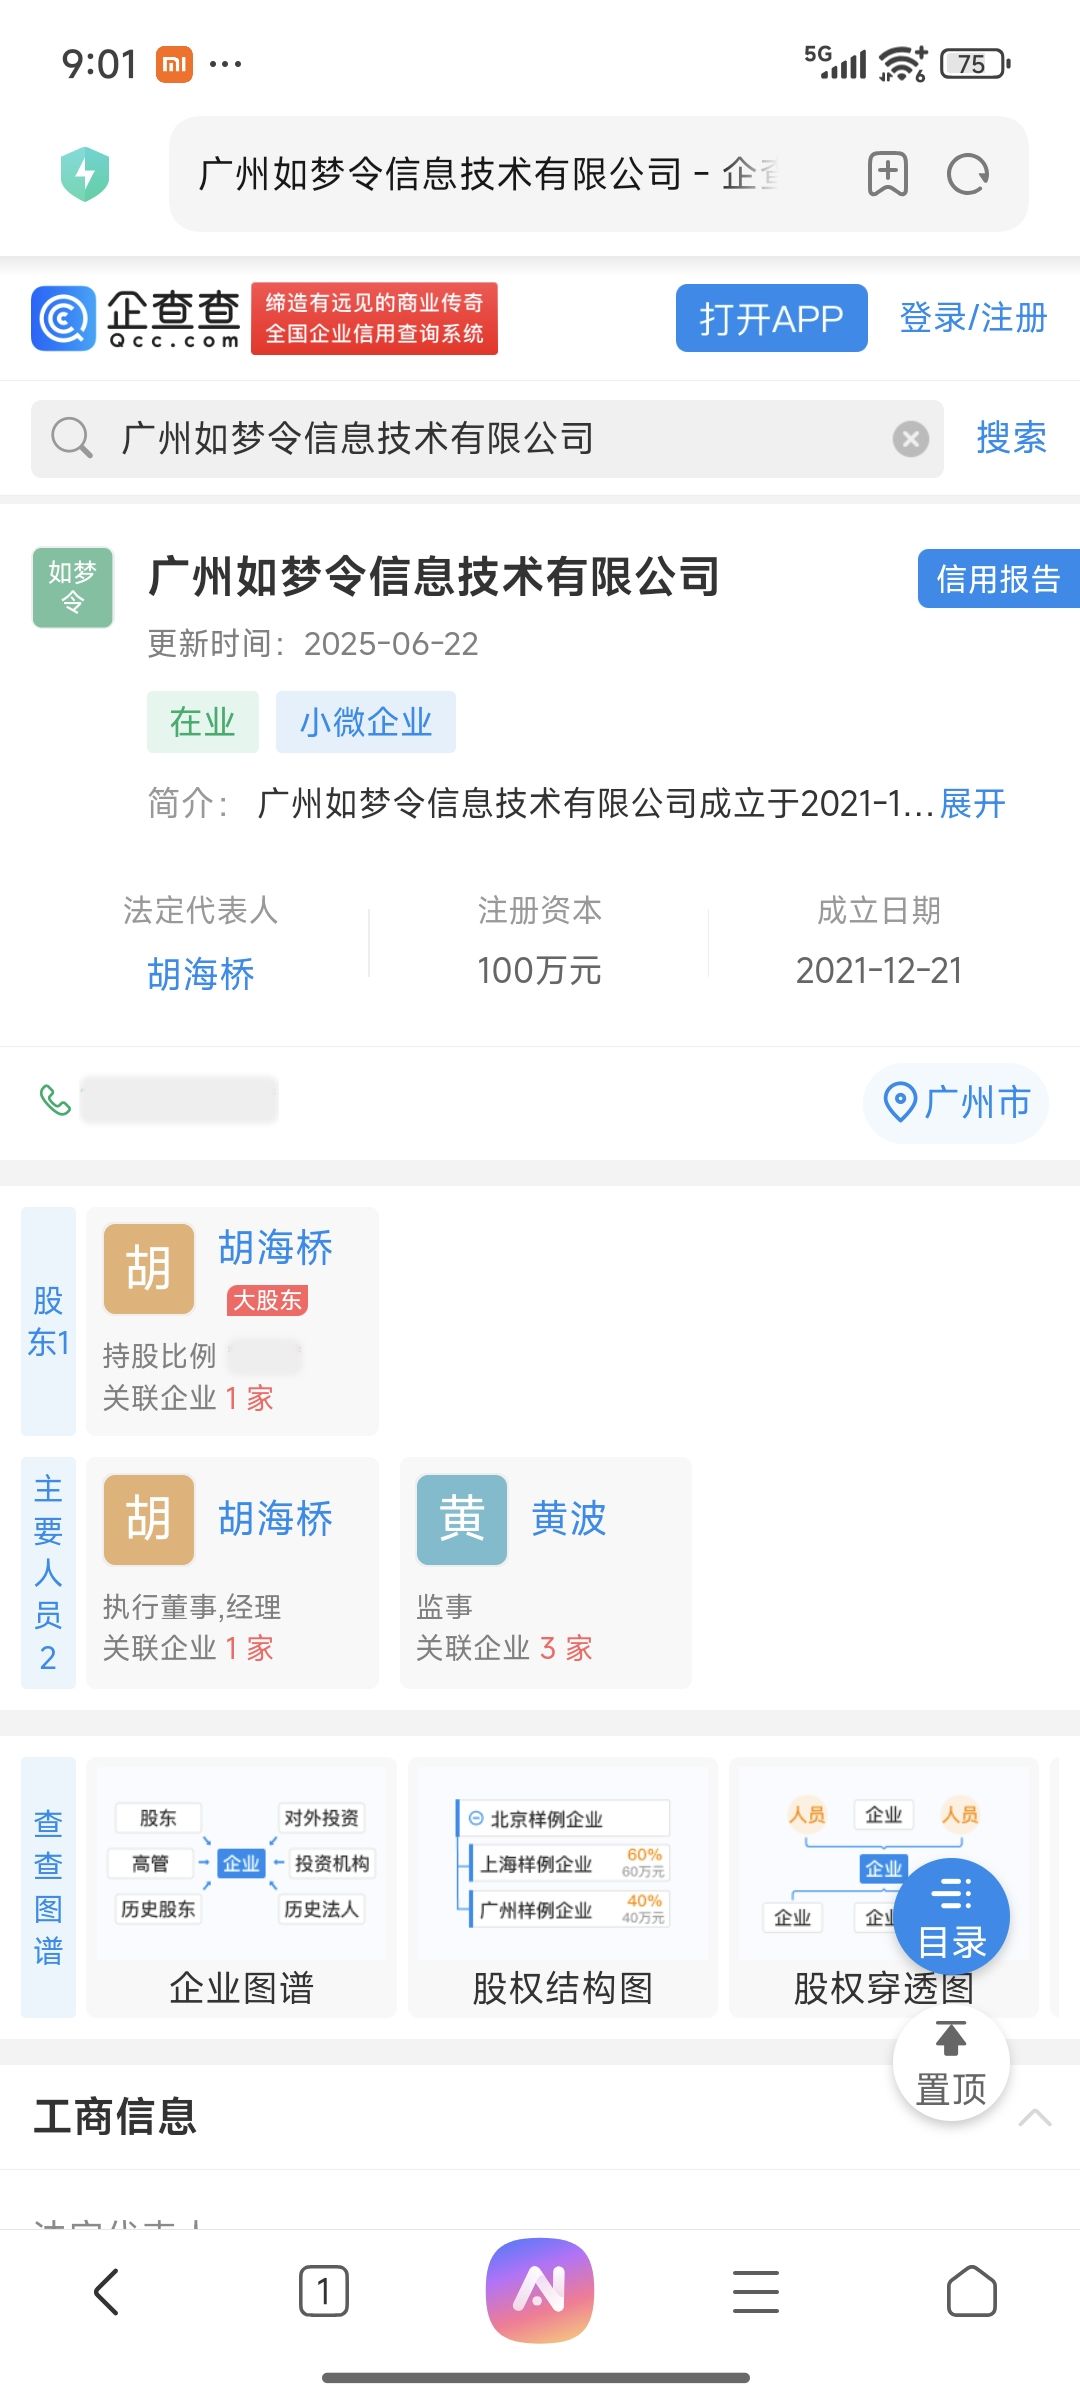Go back with browser back arrow
This screenshot has height=2400, width=1080.
tap(107, 2291)
